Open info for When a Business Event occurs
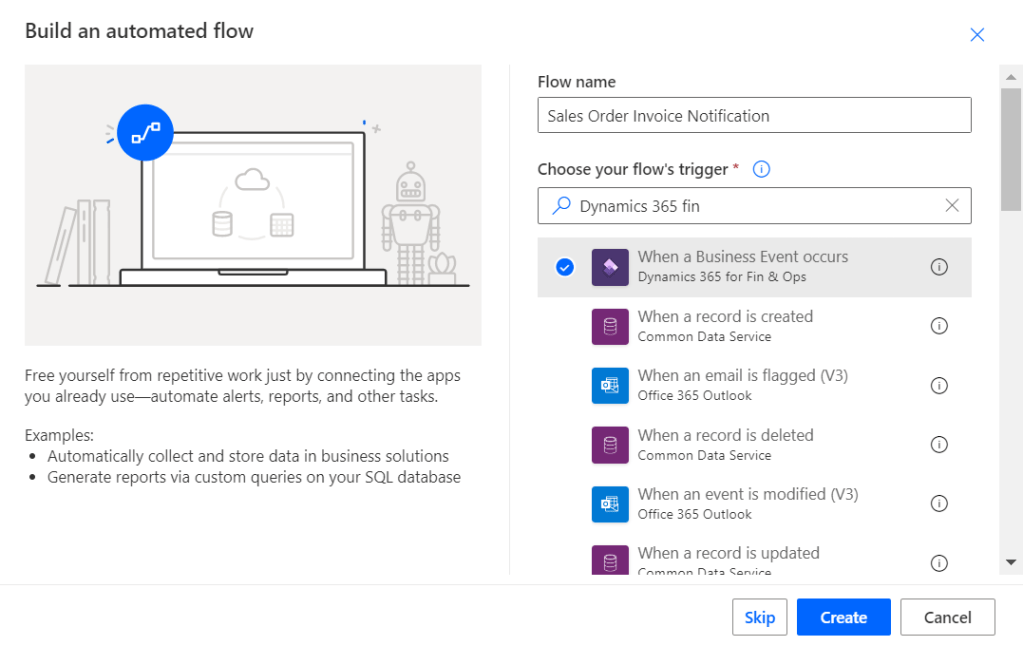Image resolution: width=1023 pixels, height=646 pixels. pos(939,267)
